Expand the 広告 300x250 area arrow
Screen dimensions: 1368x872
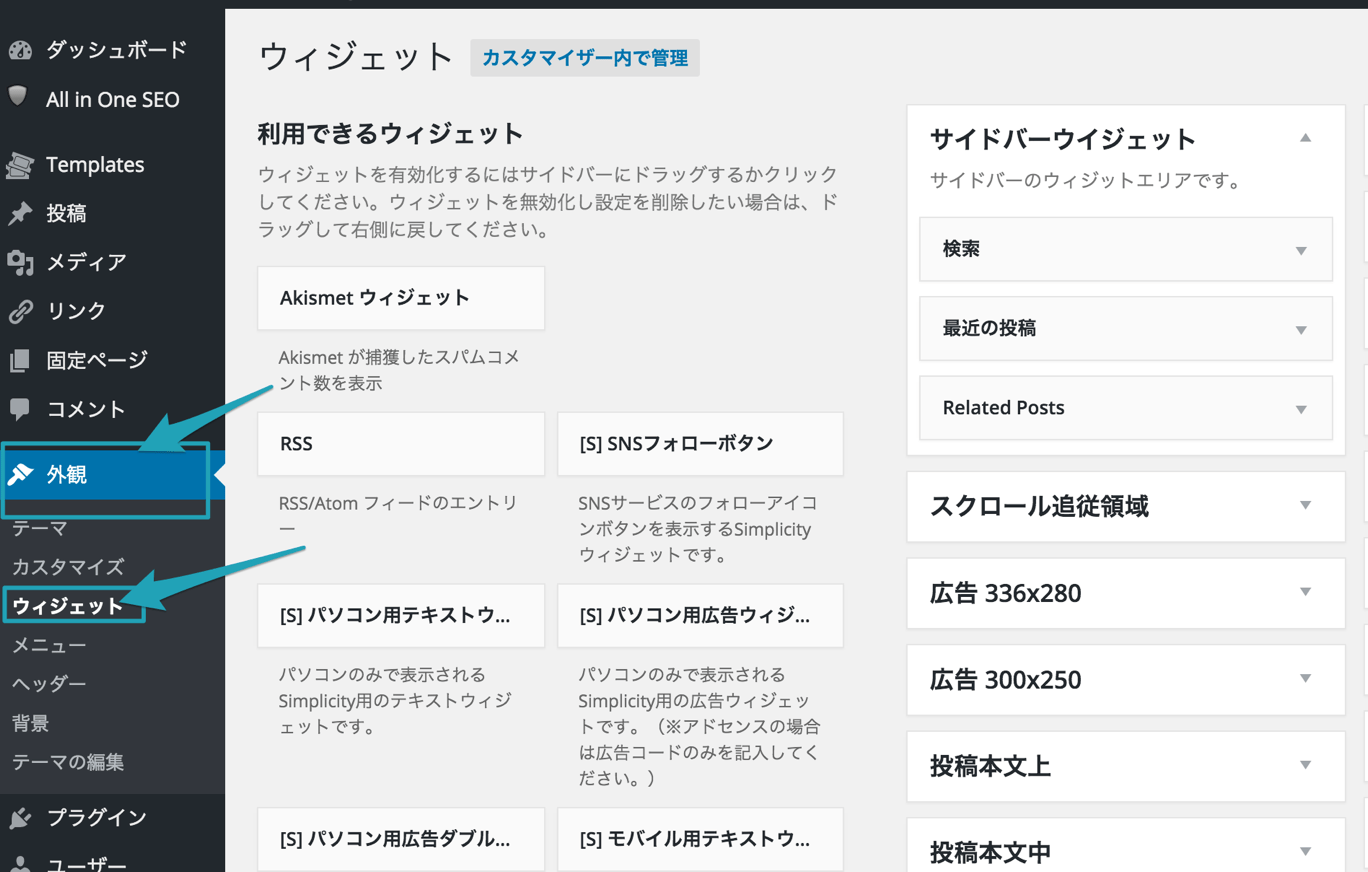(x=1305, y=678)
